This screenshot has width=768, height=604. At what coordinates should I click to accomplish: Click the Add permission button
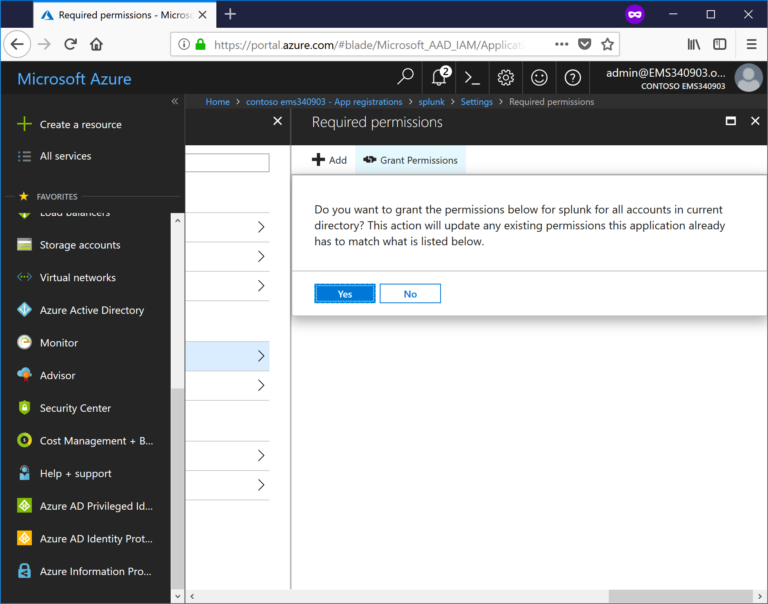pyautogui.click(x=329, y=160)
